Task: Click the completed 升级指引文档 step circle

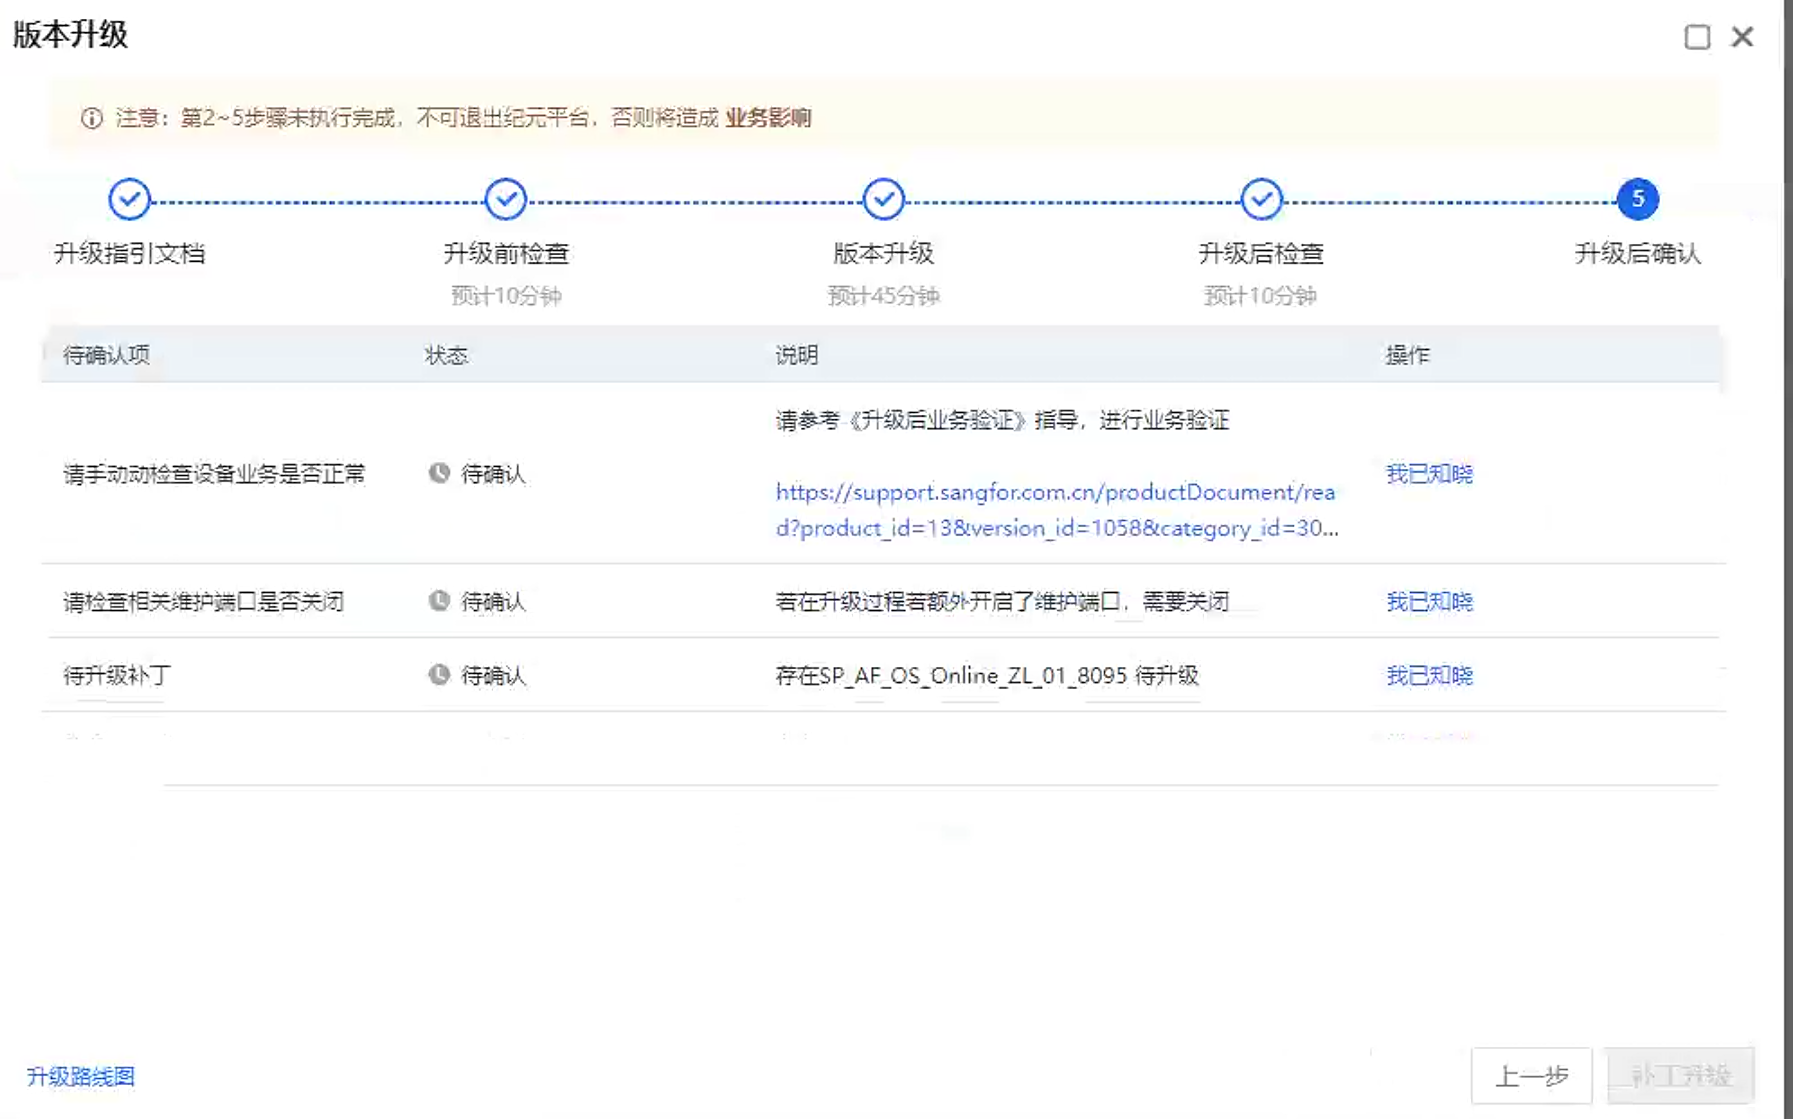Action: [129, 199]
